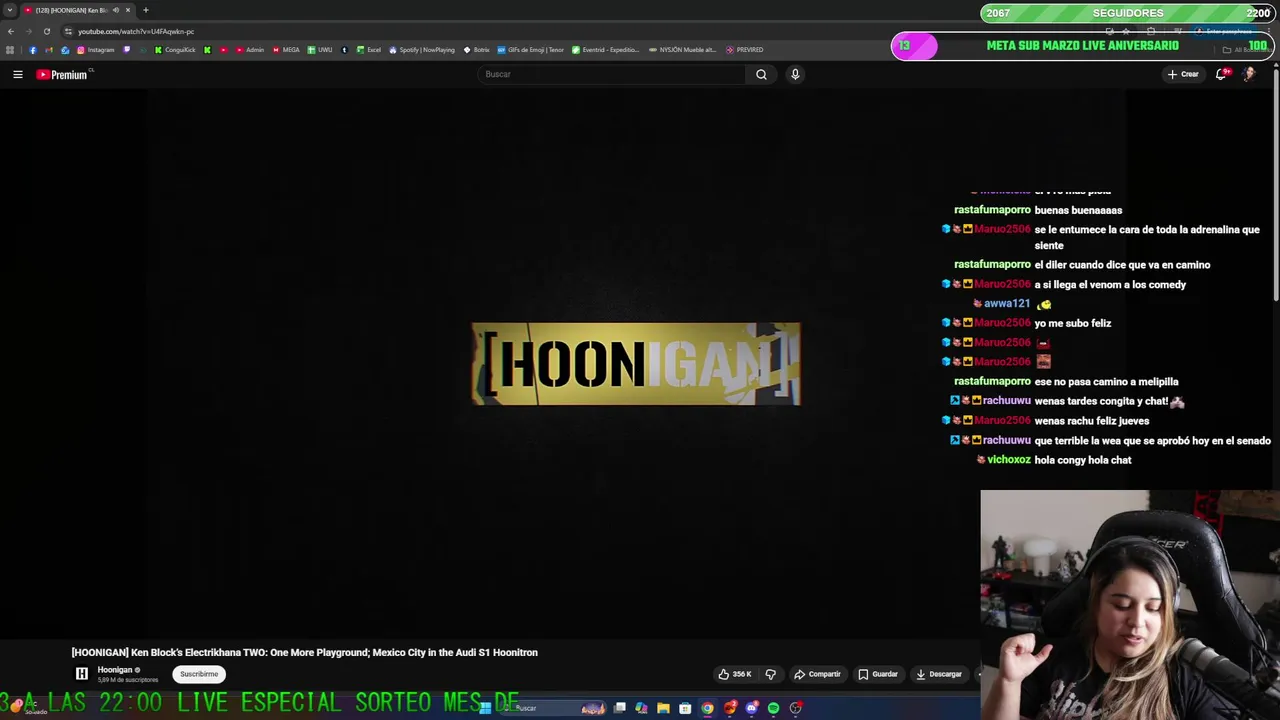Open the PREVIRED bookmark
This screenshot has width=1280, height=720.
(x=745, y=50)
